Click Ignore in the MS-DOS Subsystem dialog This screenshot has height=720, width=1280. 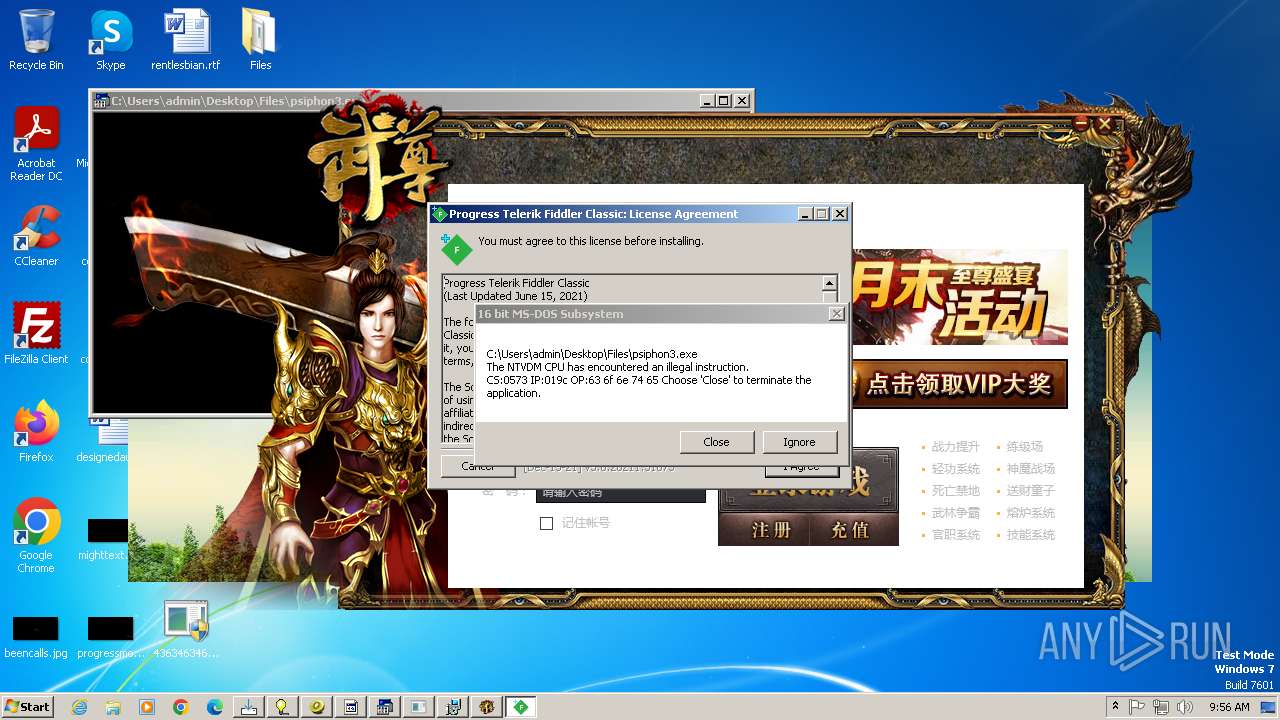tap(799, 442)
